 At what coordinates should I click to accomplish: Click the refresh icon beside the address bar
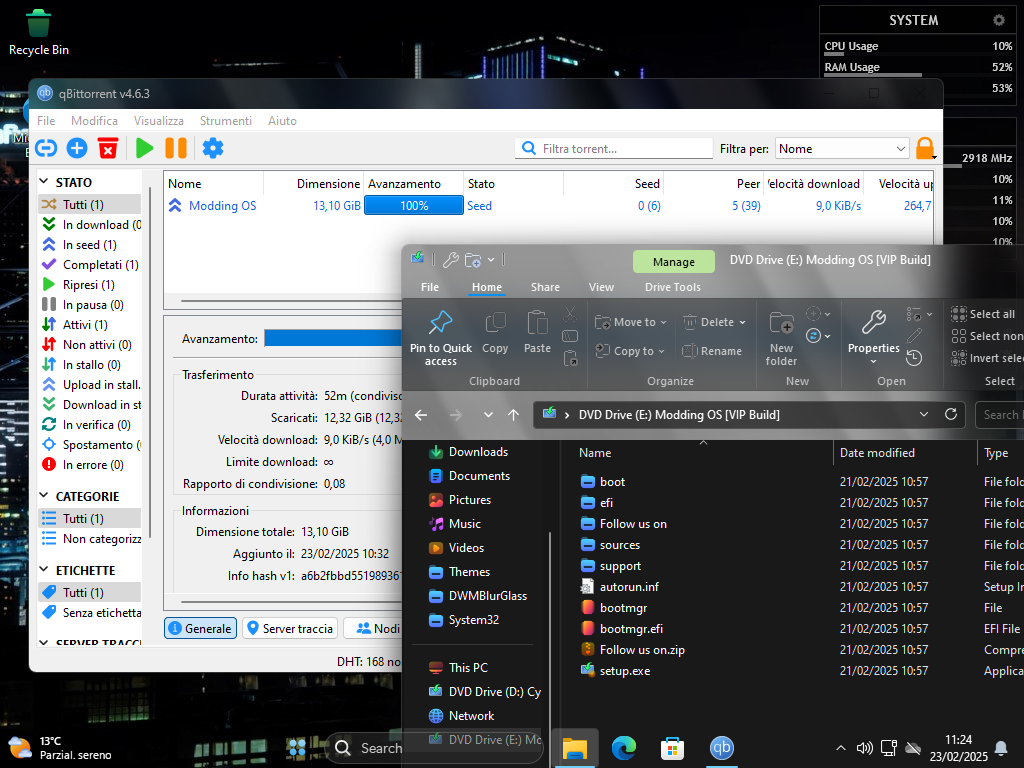[951, 414]
